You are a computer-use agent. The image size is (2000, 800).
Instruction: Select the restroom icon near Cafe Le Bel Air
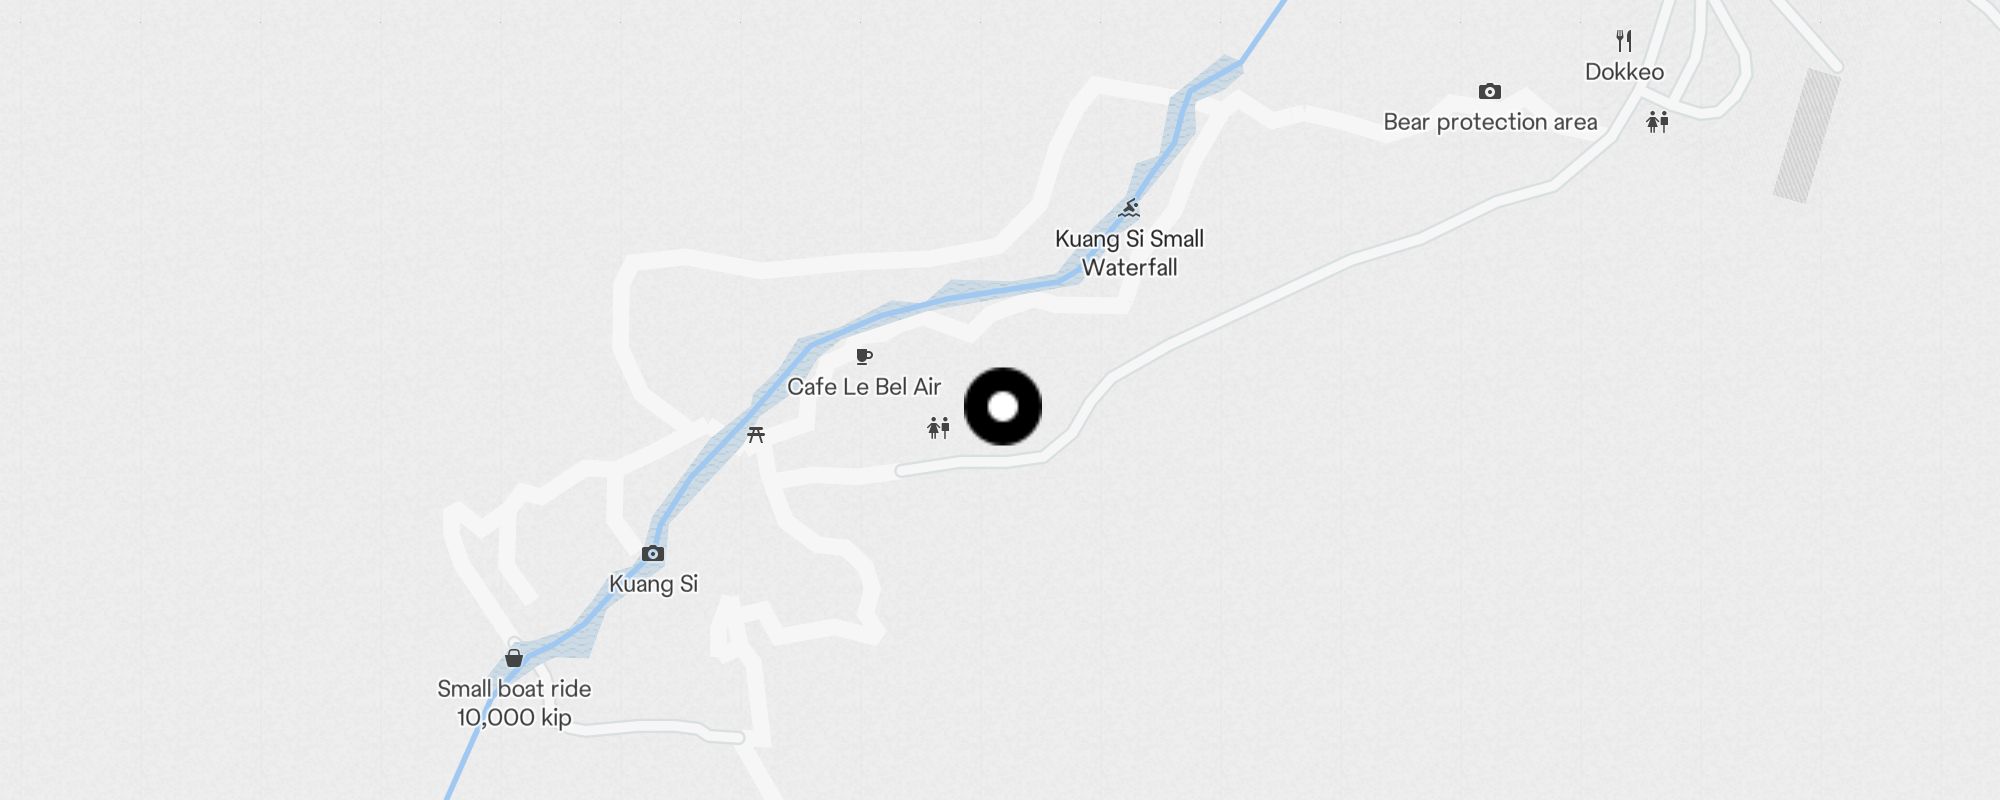coord(938,428)
